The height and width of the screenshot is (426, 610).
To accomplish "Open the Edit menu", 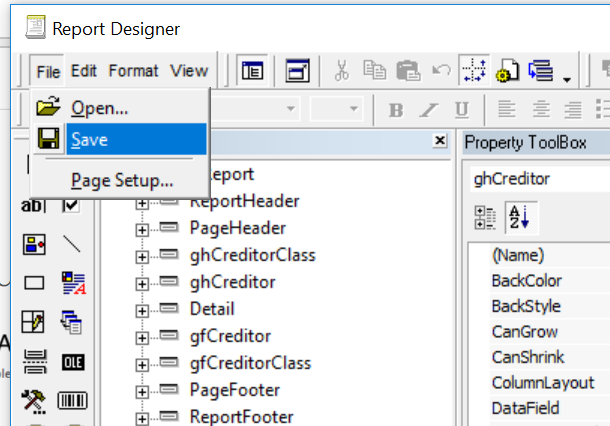I will point(84,70).
